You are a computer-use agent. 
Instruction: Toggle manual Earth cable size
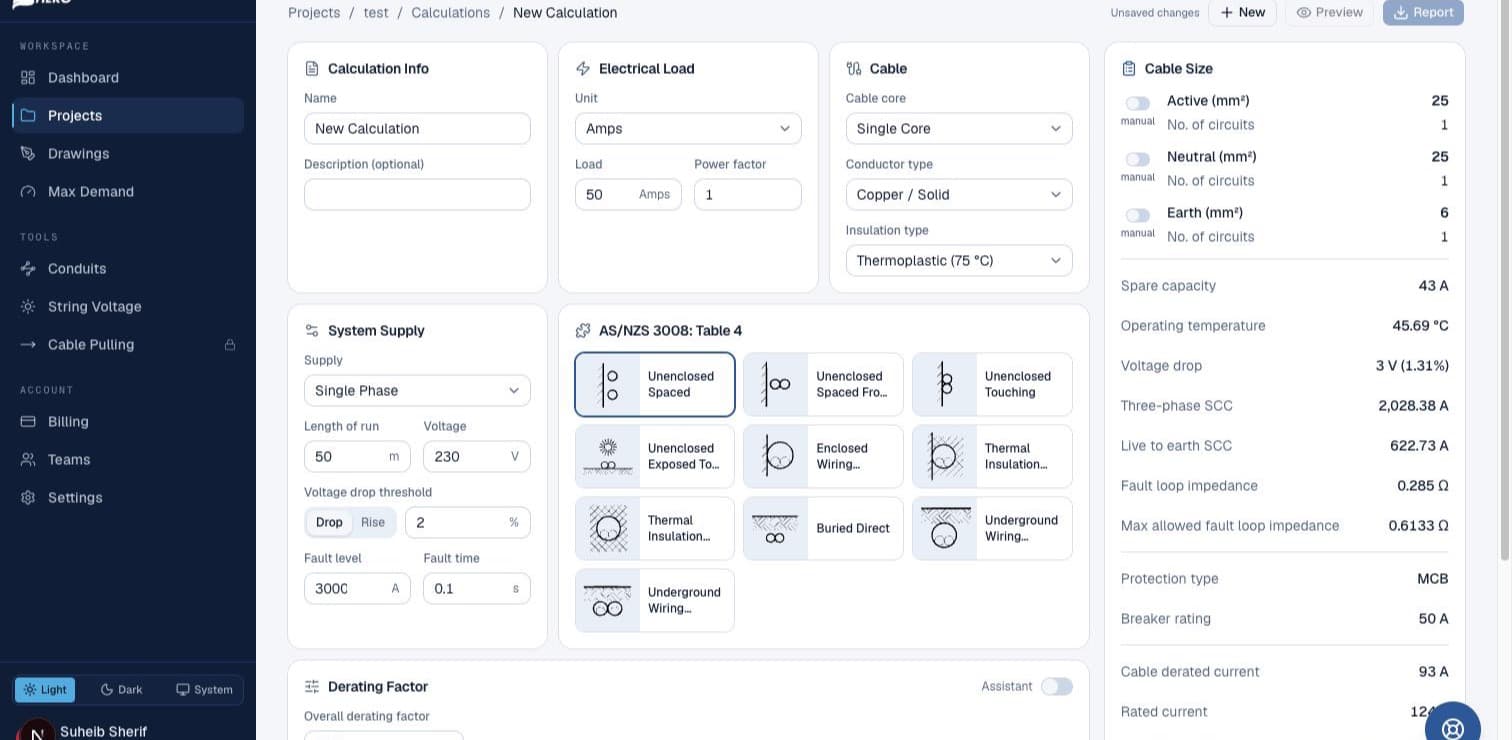tap(1137, 215)
